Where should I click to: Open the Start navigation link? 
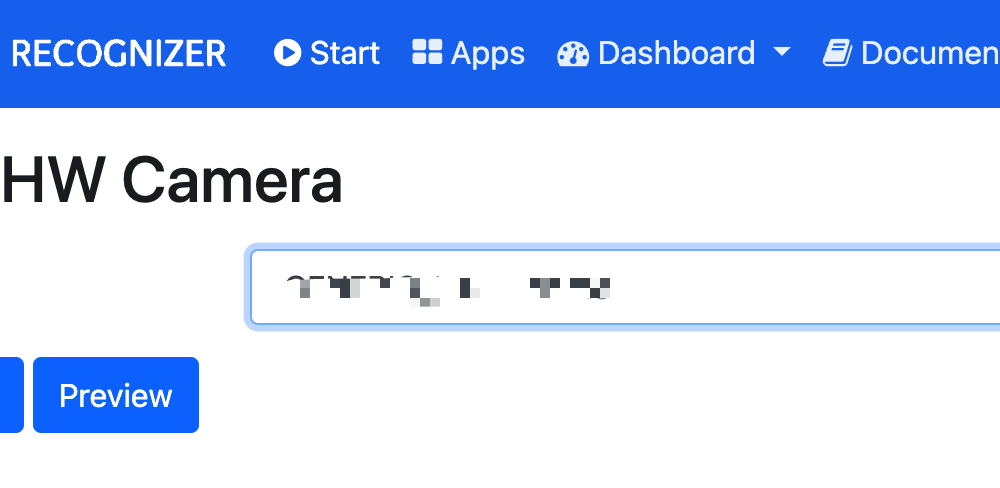pos(327,52)
